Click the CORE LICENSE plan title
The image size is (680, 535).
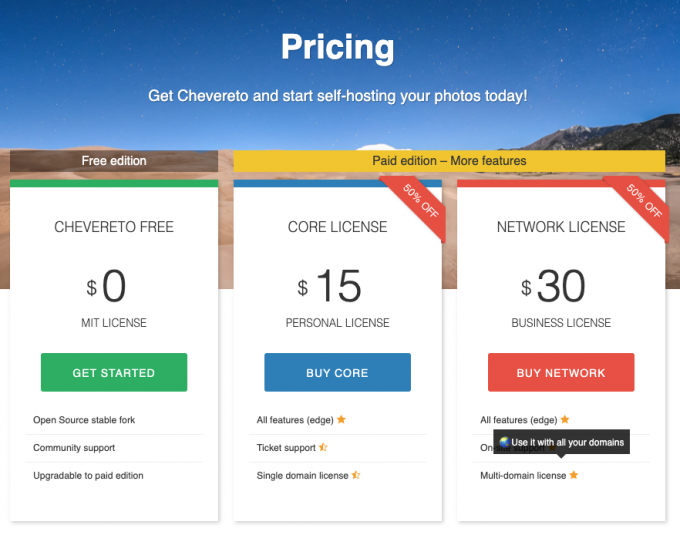tap(337, 228)
